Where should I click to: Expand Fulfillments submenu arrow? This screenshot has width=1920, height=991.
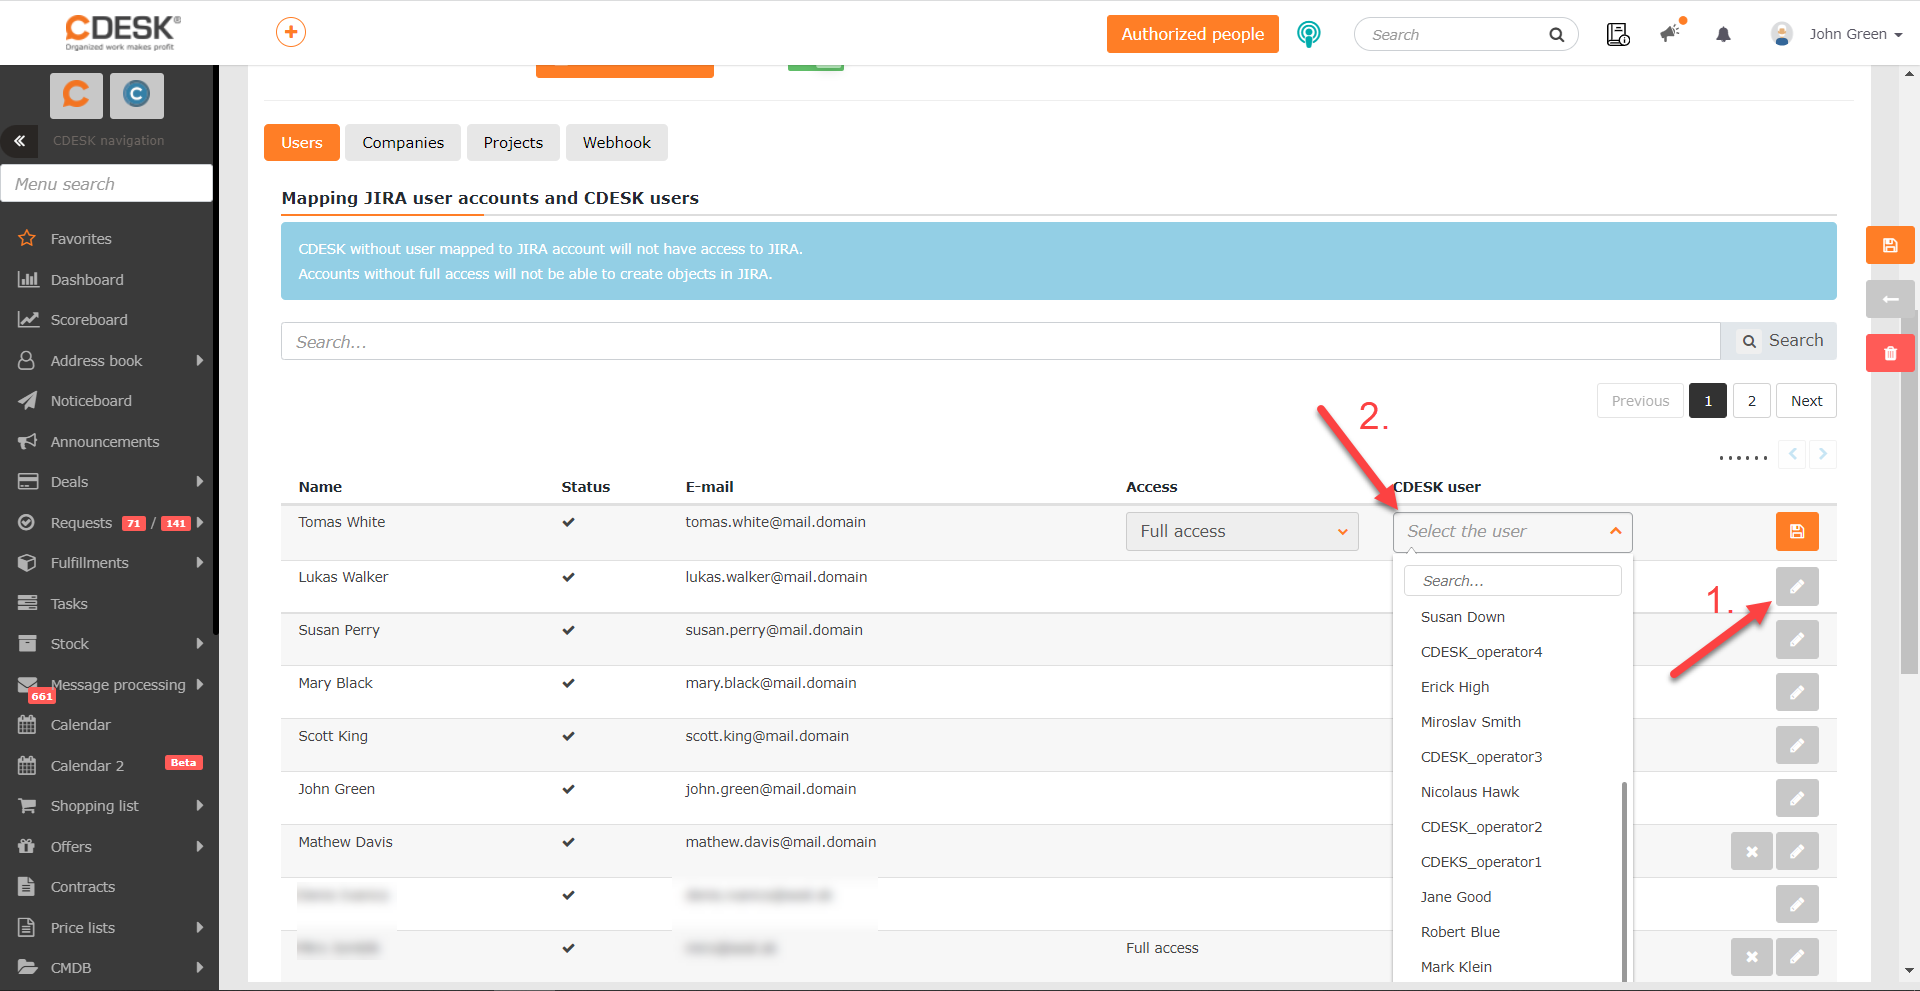(200, 563)
